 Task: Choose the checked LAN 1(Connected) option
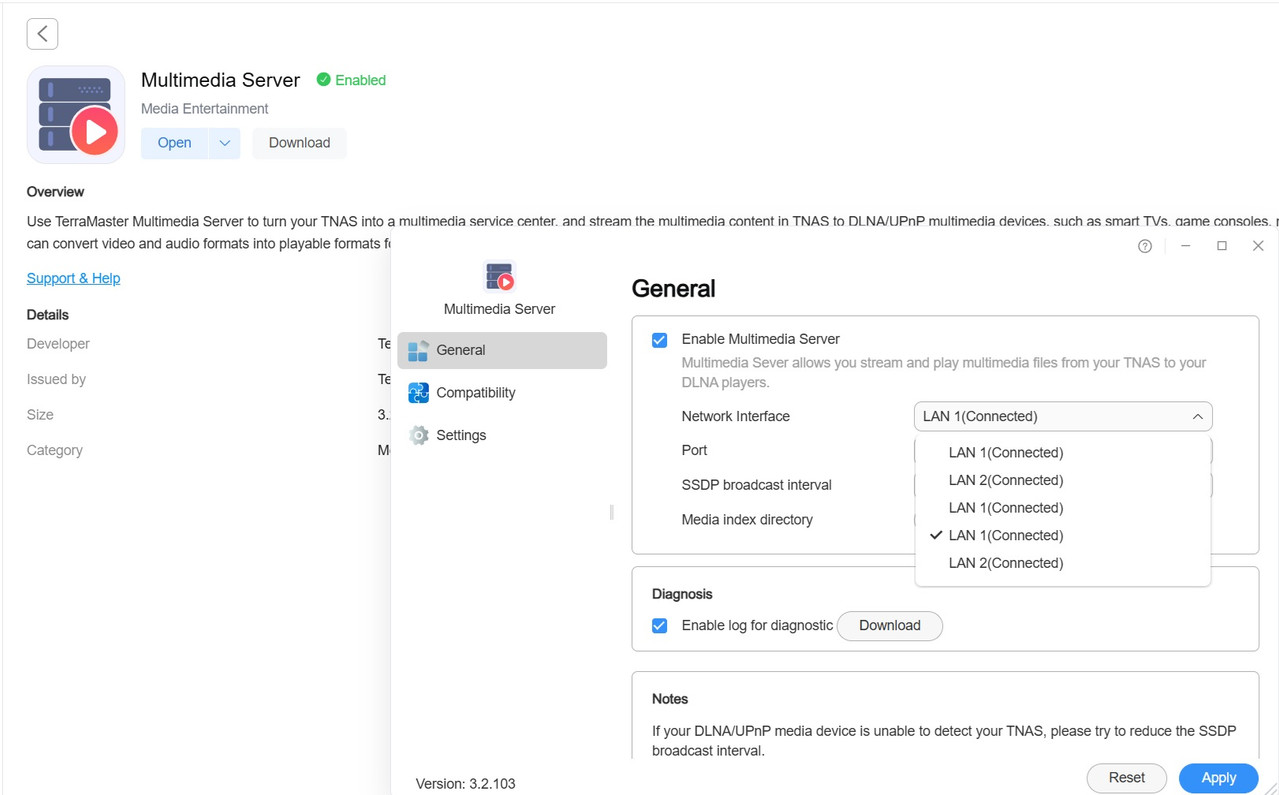pyautogui.click(x=1063, y=536)
